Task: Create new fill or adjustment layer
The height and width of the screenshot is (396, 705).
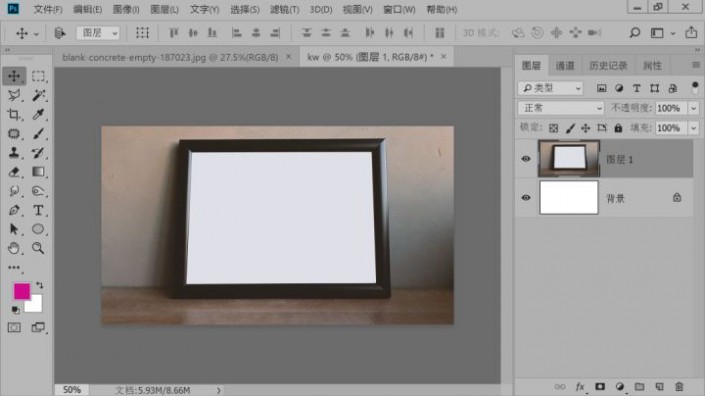Action: (620, 387)
